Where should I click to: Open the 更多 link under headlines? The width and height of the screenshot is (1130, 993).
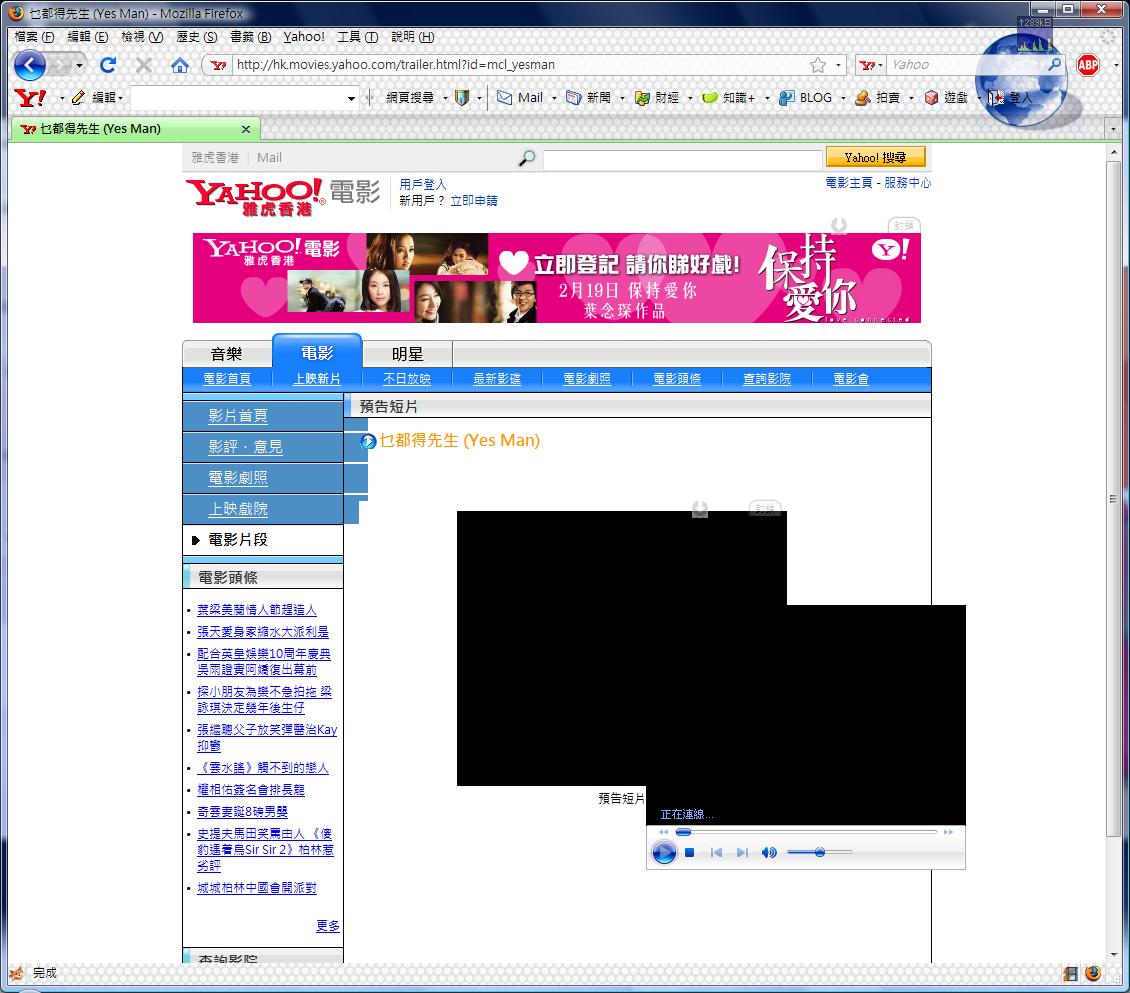tap(328, 926)
